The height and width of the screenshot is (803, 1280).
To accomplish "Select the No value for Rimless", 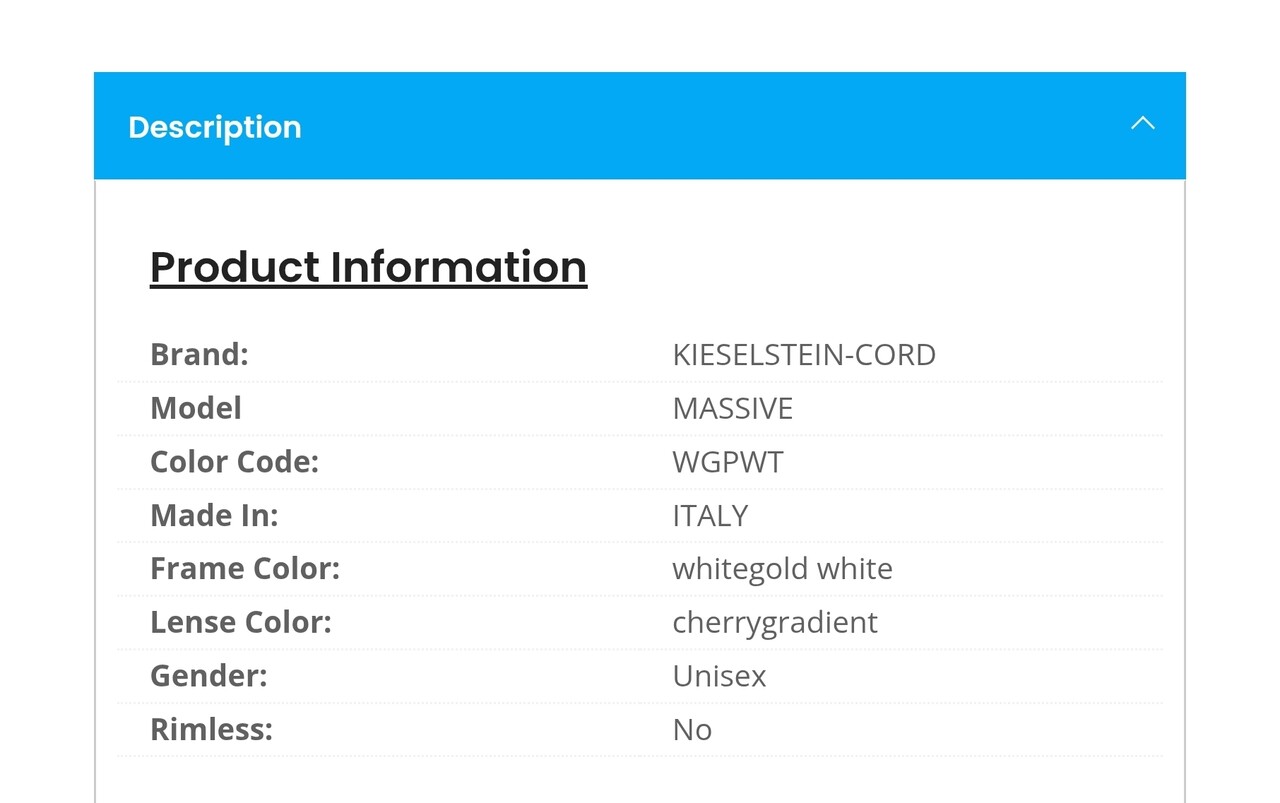I will pos(692,729).
